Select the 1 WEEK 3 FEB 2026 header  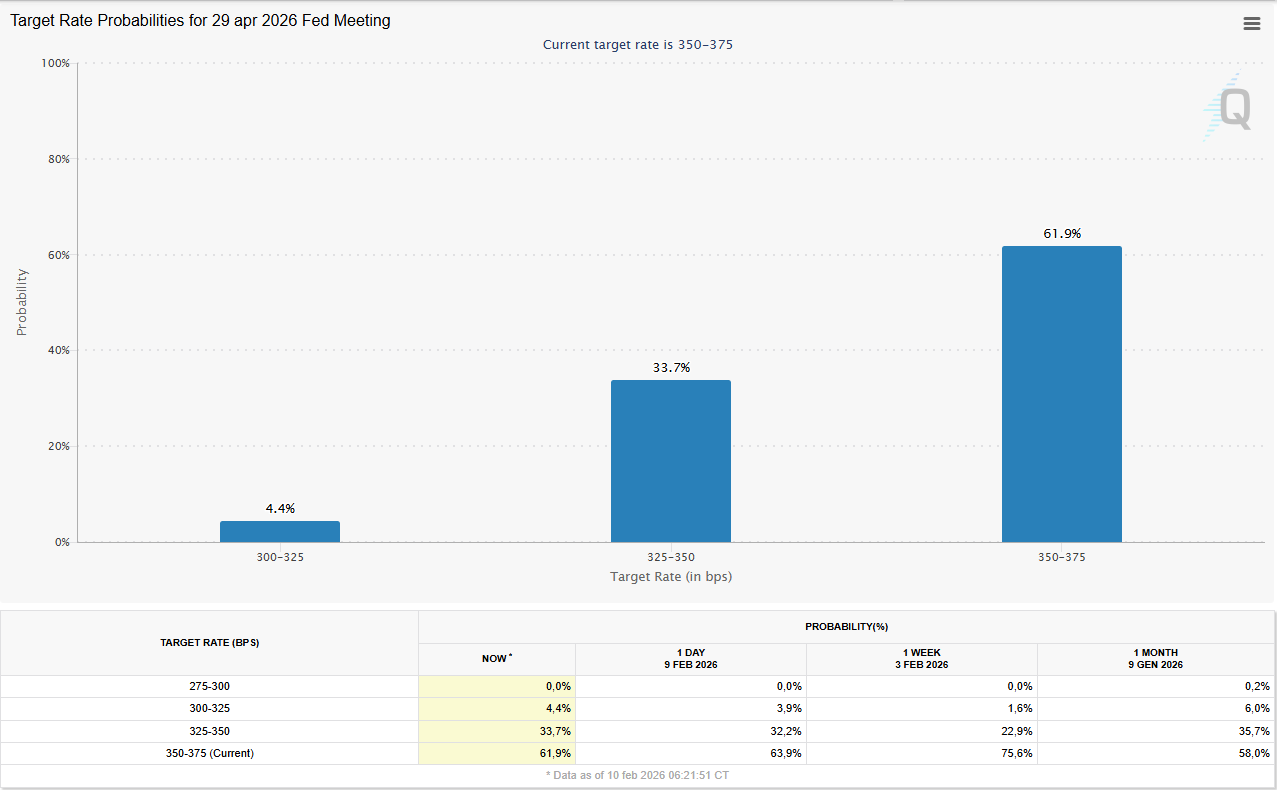pos(921,658)
